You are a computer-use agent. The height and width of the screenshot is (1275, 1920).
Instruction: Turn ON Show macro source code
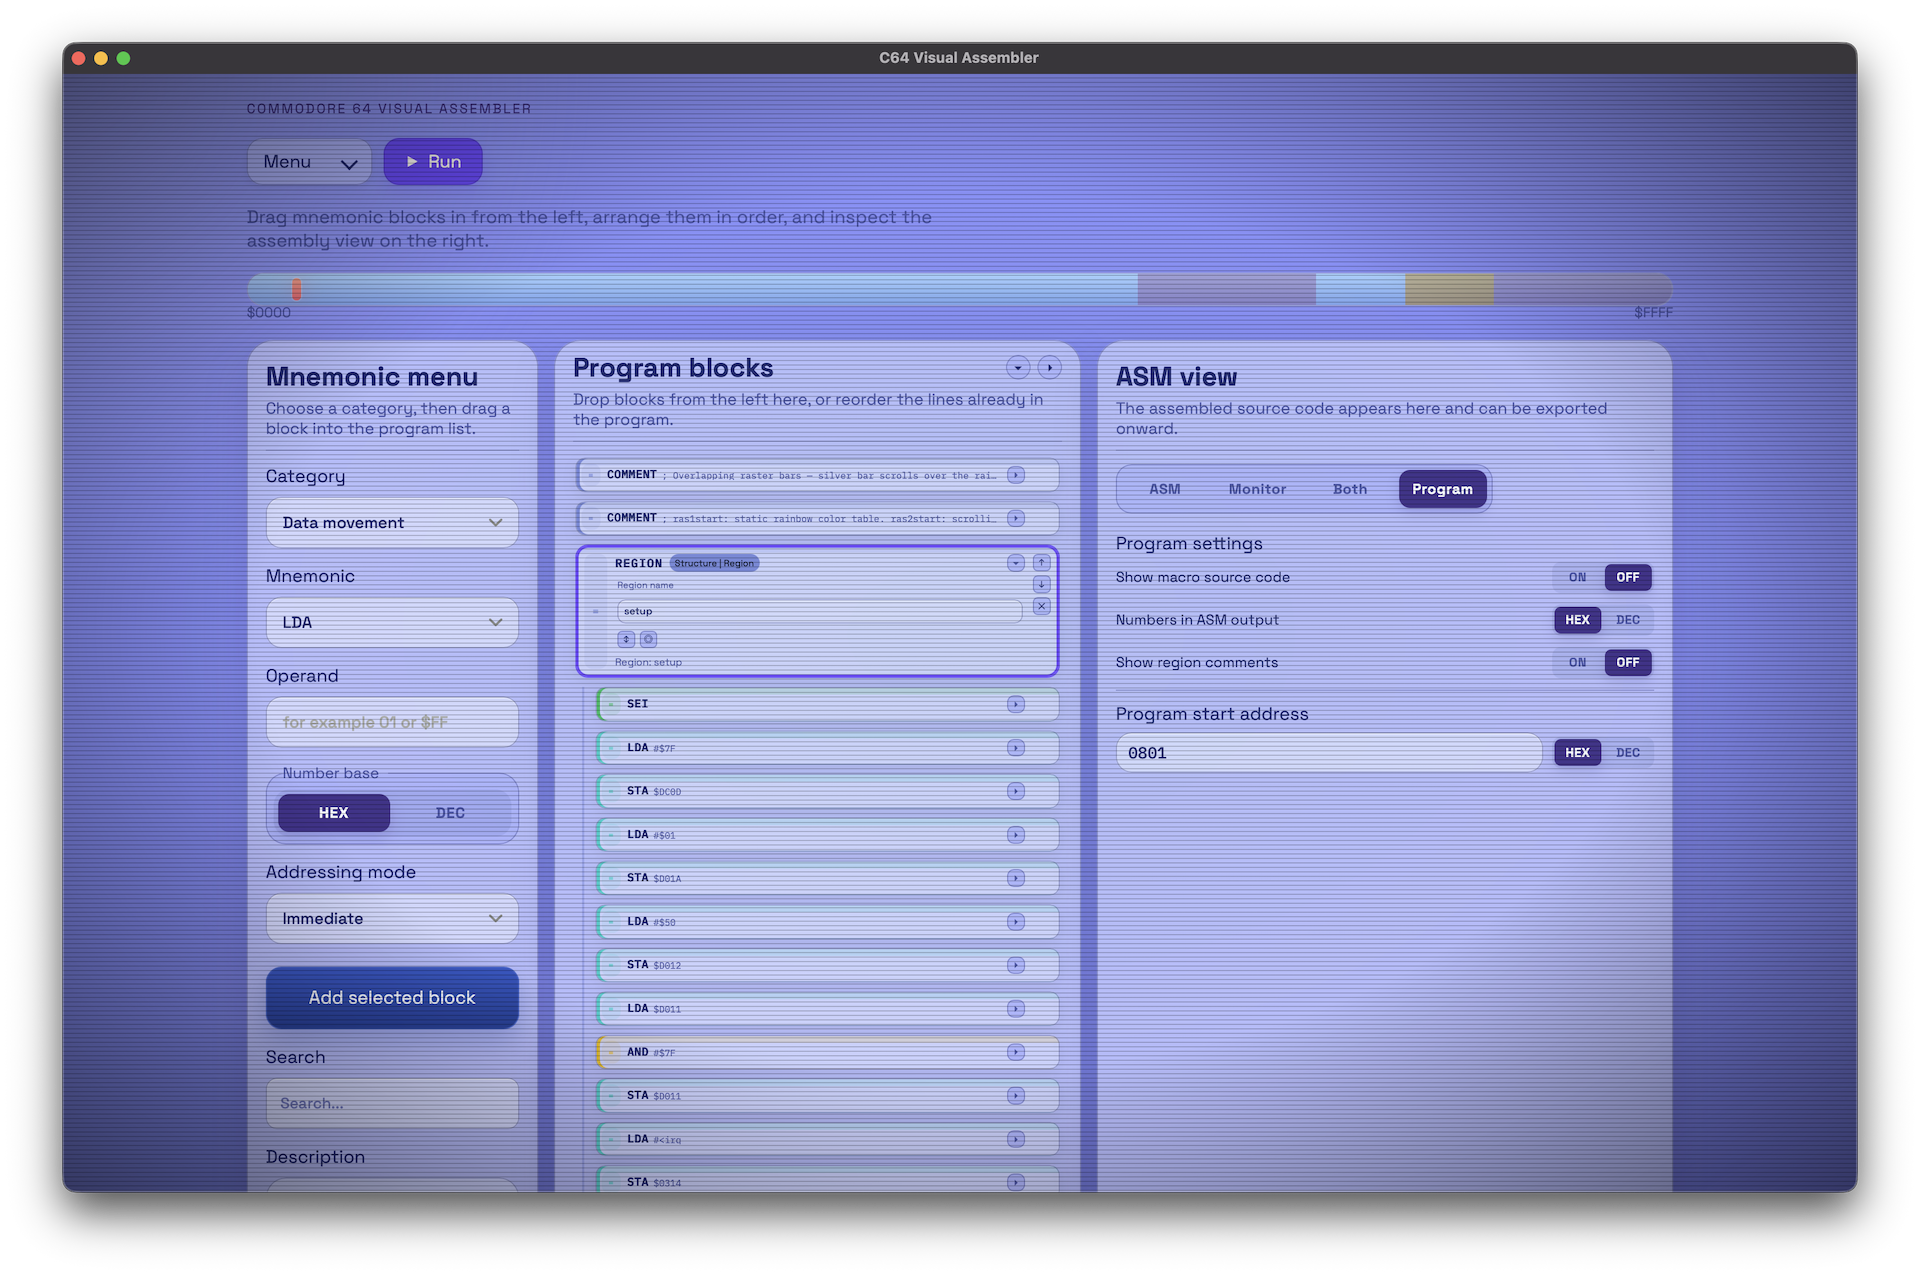(1577, 577)
